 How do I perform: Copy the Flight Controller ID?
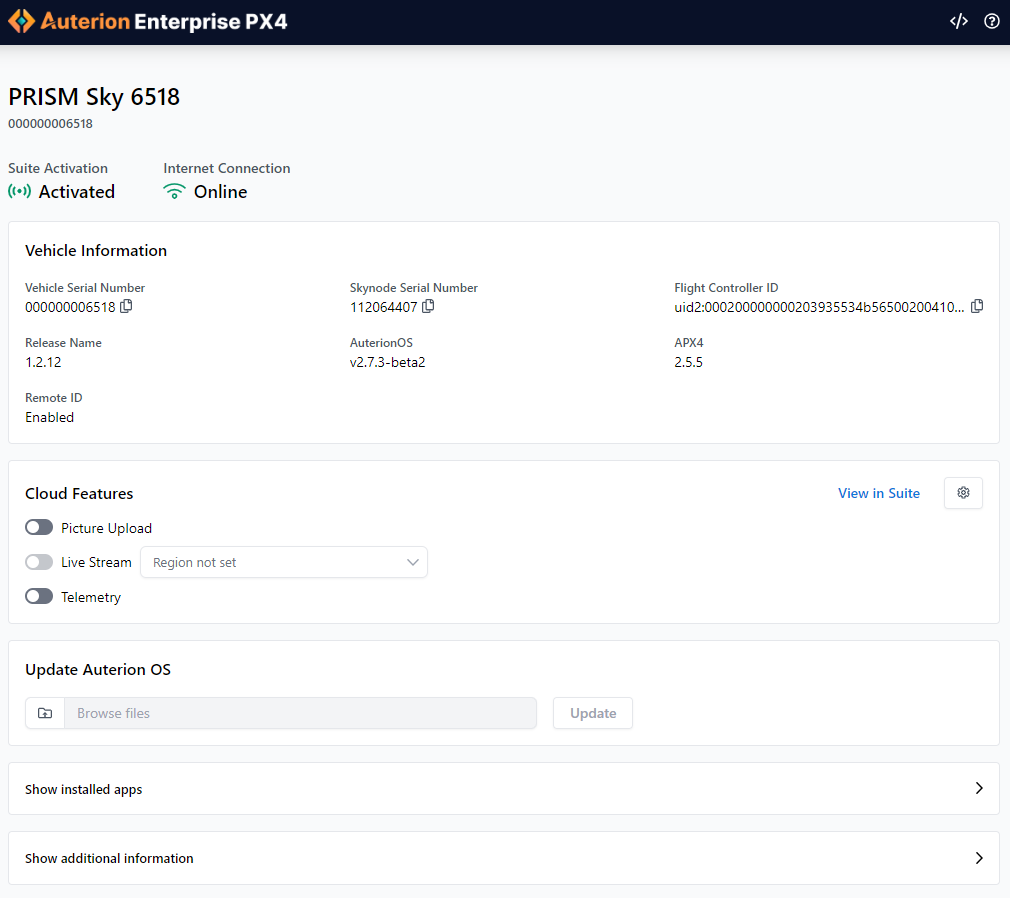[977, 306]
